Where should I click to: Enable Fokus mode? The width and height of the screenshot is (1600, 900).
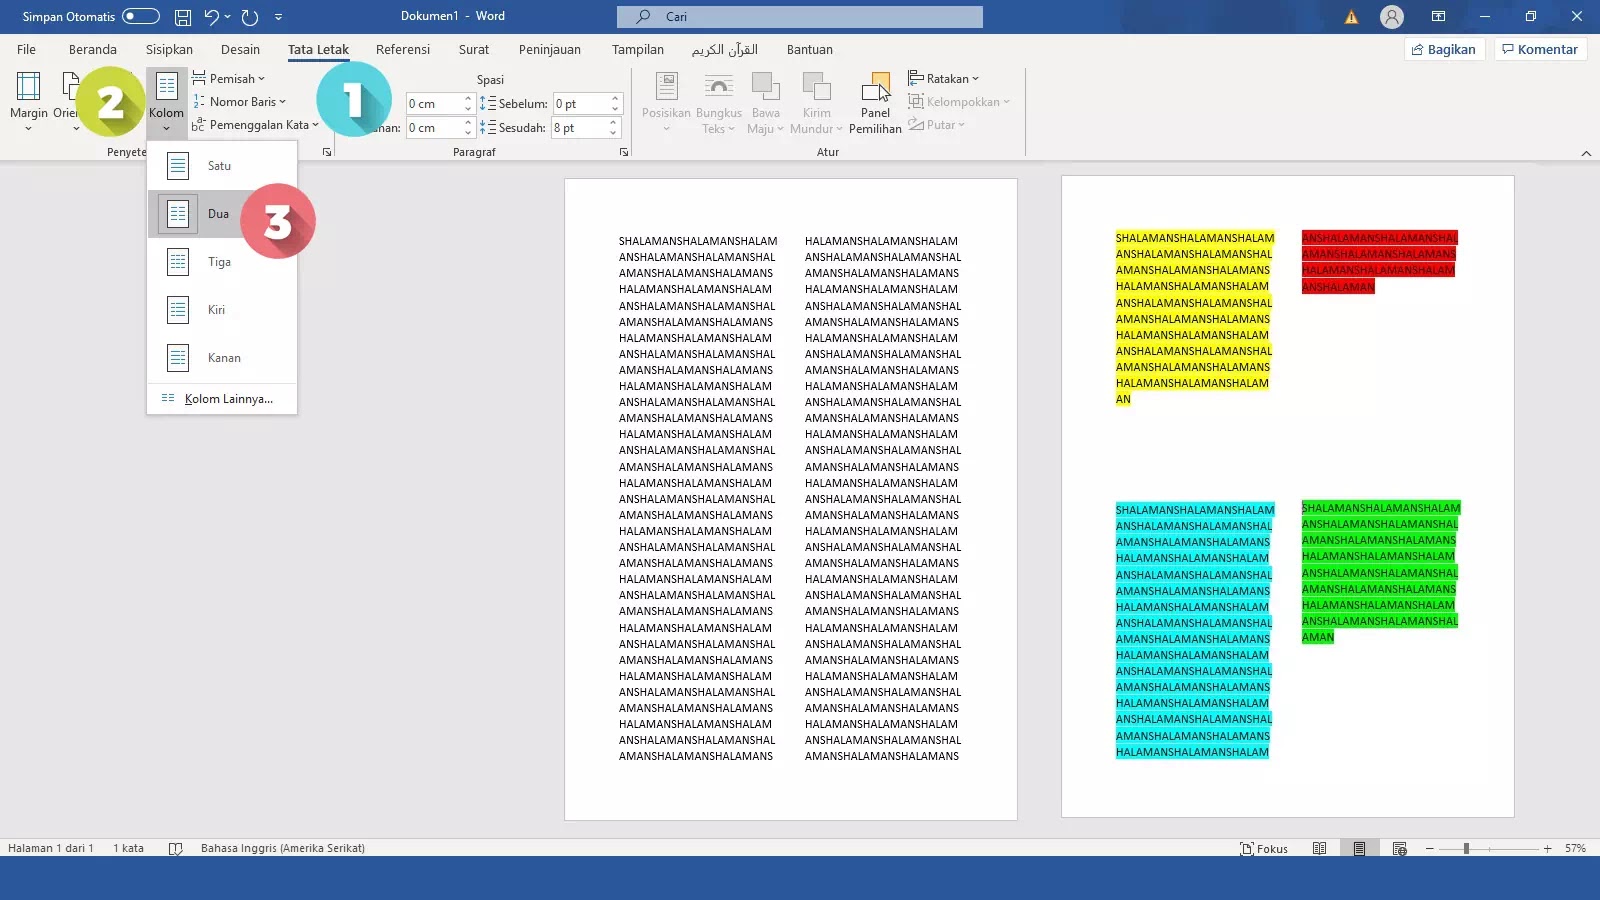pos(1264,848)
